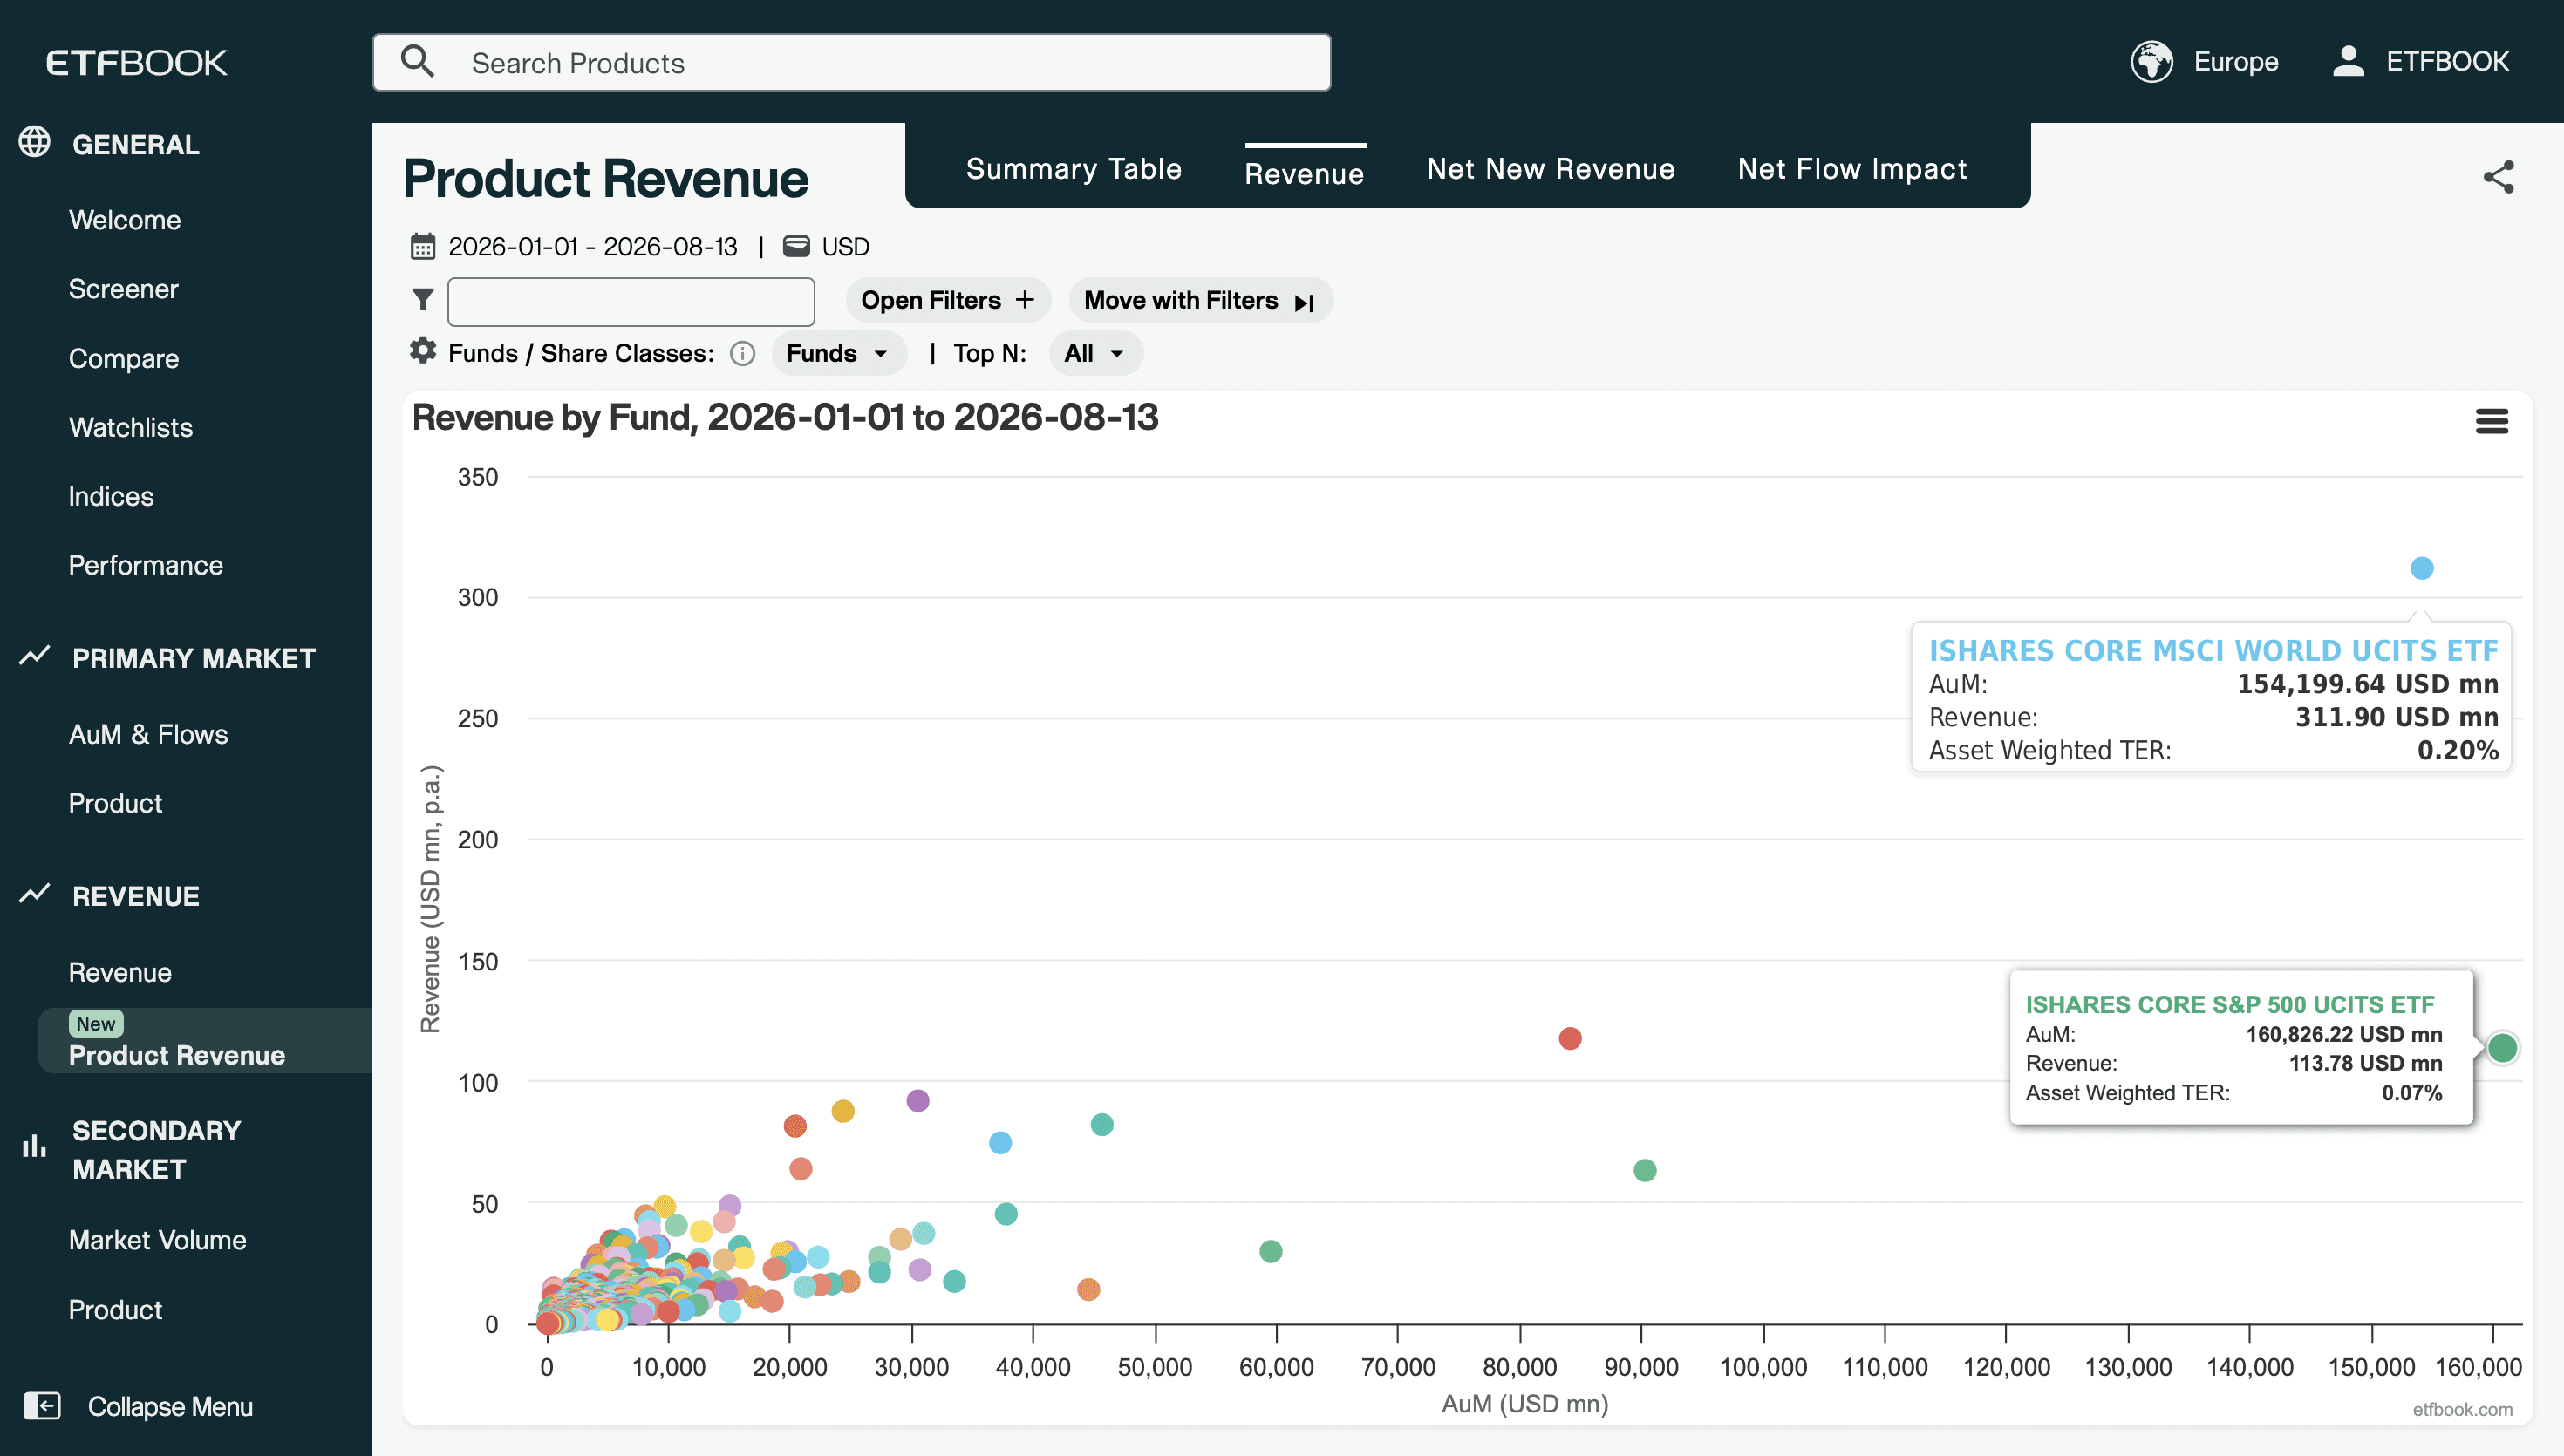
Task: Switch to Net New Revenue tab
Action: (1551, 169)
